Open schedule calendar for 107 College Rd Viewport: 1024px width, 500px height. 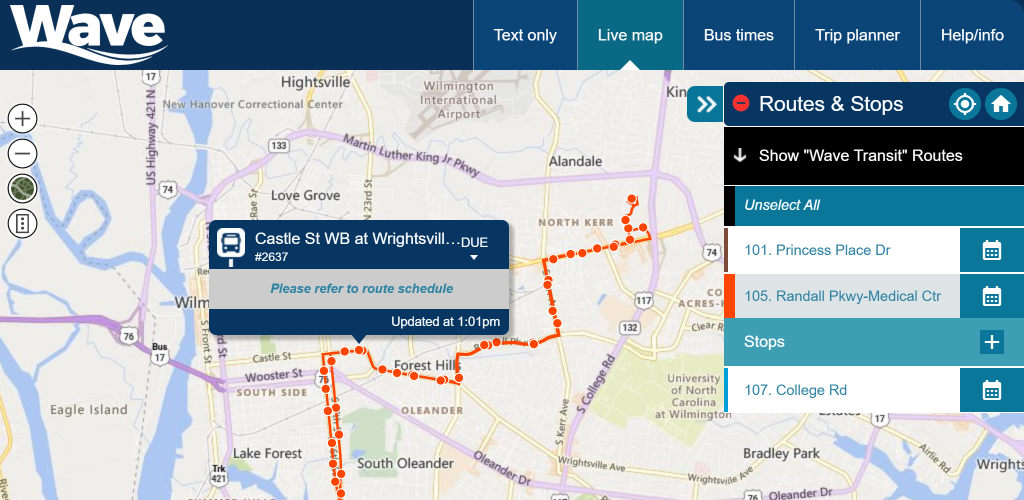pos(992,390)
